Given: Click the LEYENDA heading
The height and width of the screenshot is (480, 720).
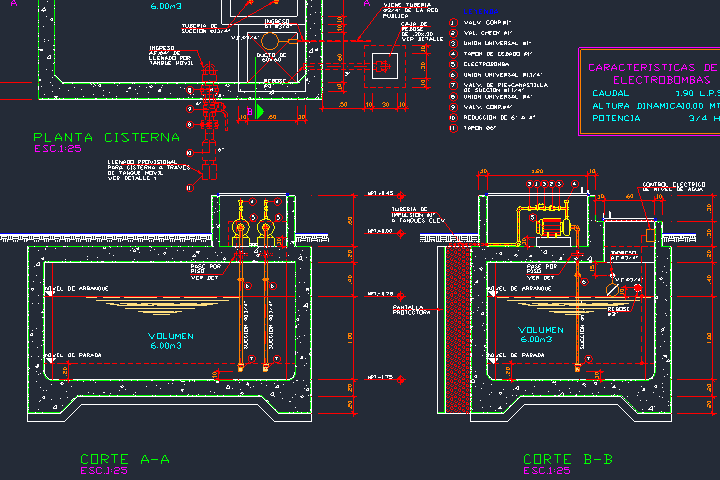Looking at the screenshot, I should tap(481, 11).
